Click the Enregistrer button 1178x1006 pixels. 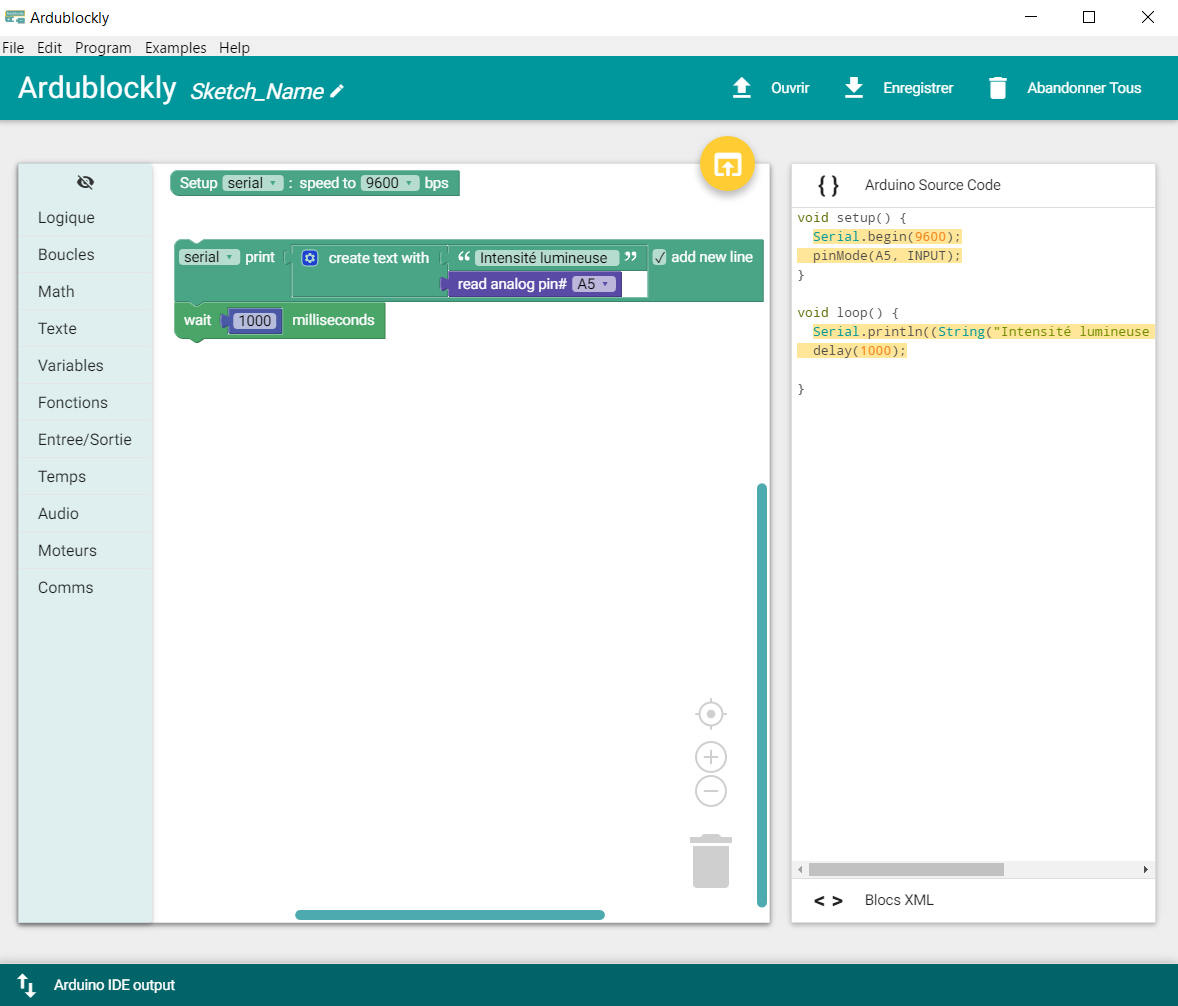coord(898,88)
